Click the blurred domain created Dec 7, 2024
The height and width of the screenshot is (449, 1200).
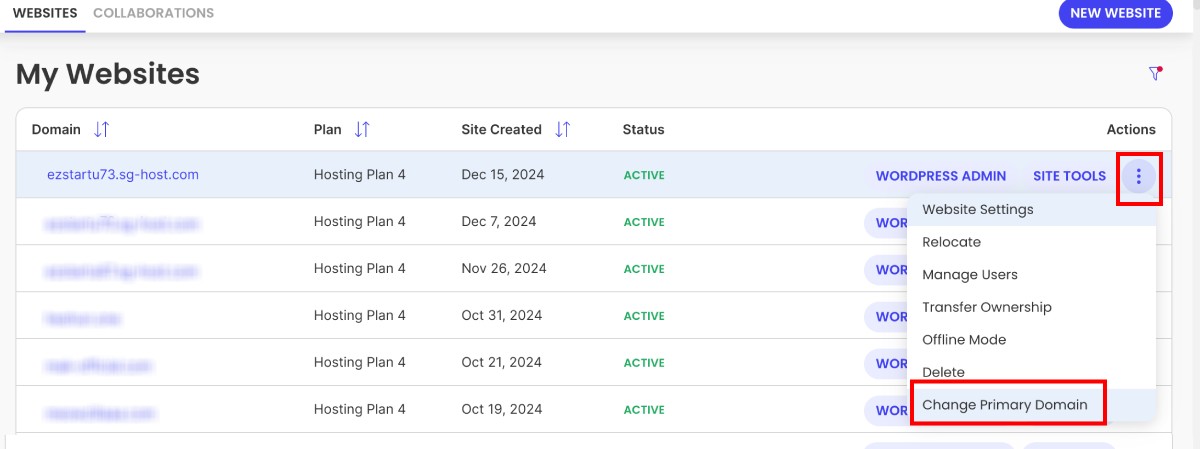[120, 222]
